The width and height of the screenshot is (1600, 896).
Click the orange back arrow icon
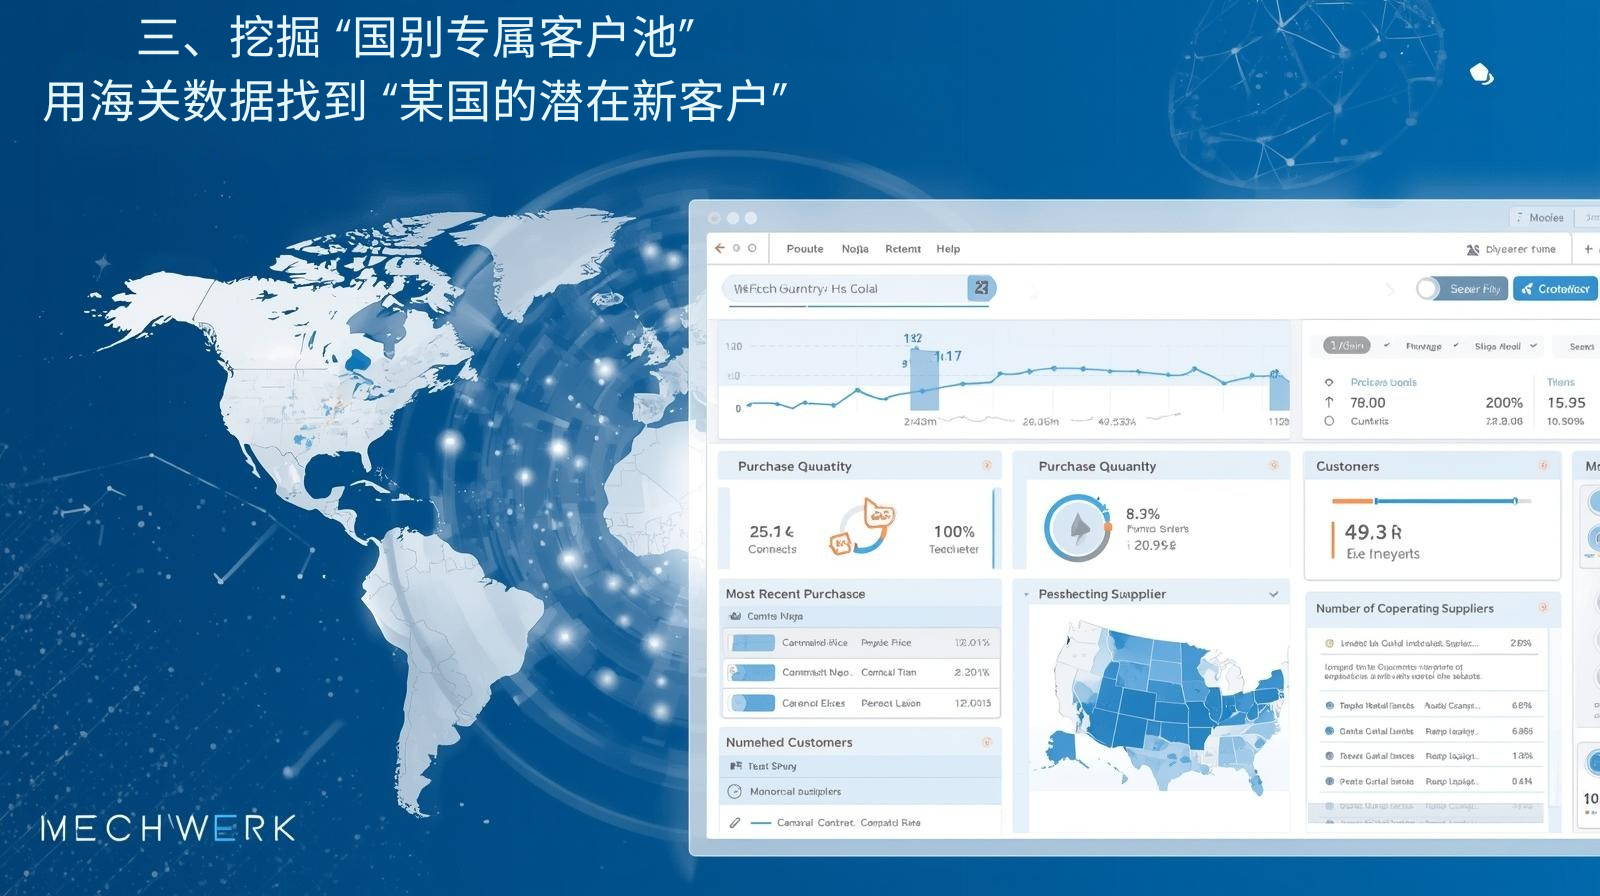tap(719, 248)
